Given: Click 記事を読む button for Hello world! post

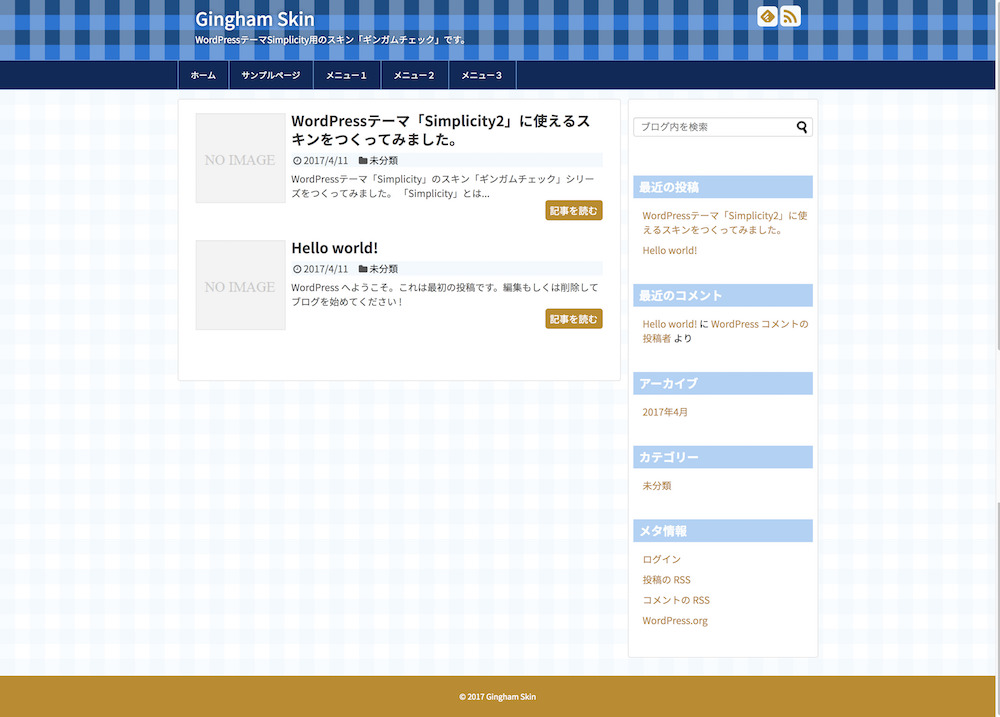Looking at the screenshot, I should (x=573, y=319).
